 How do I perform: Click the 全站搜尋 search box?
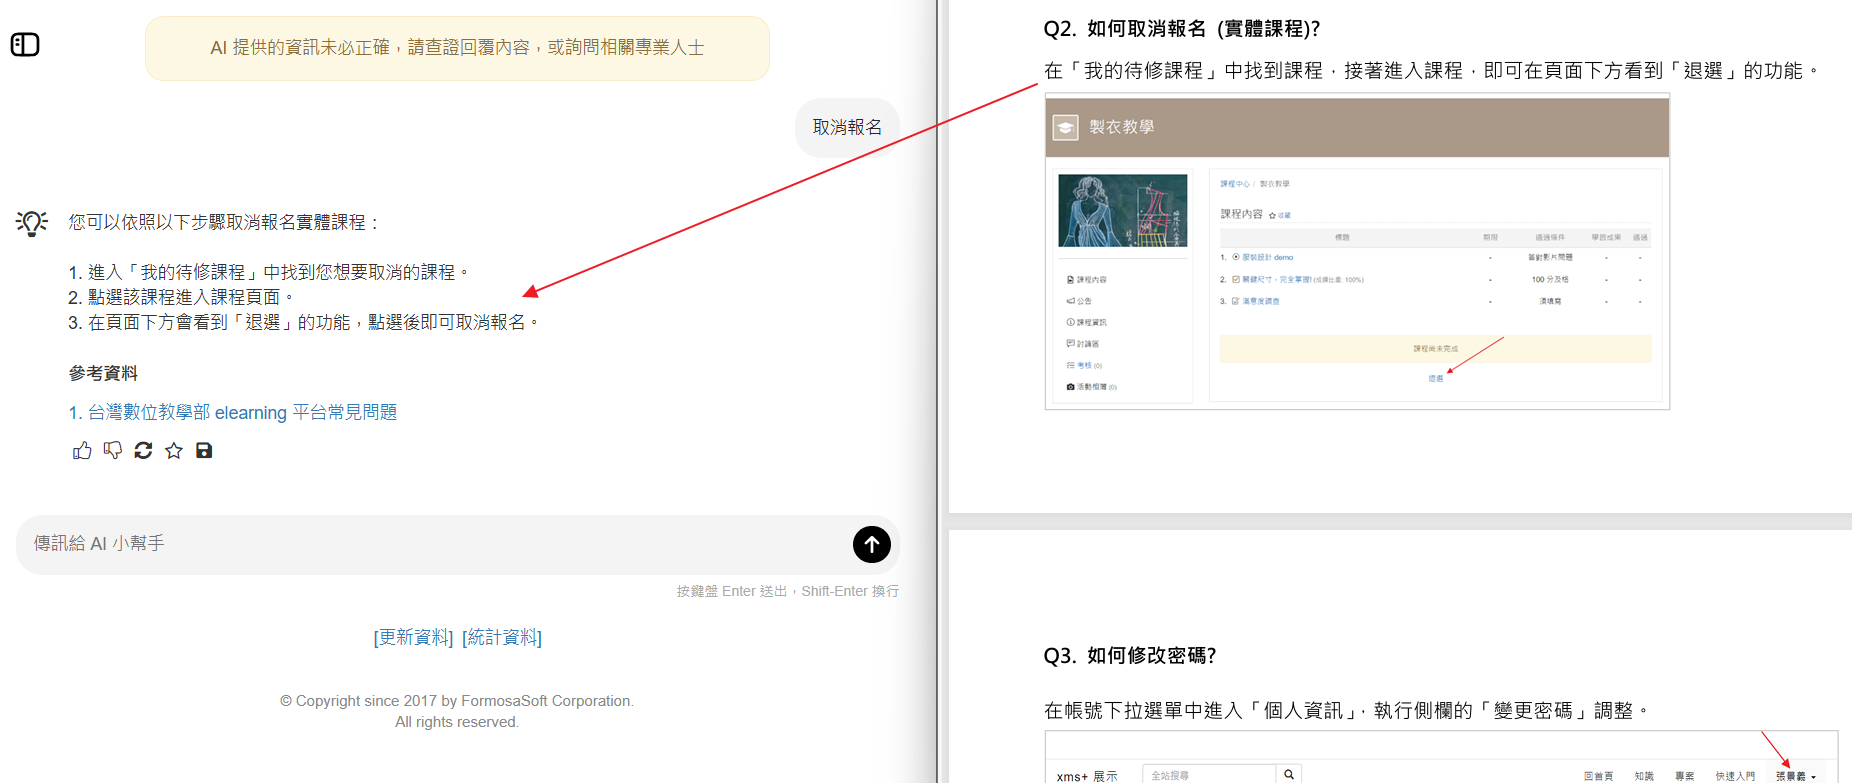[x=1208, y=775]
